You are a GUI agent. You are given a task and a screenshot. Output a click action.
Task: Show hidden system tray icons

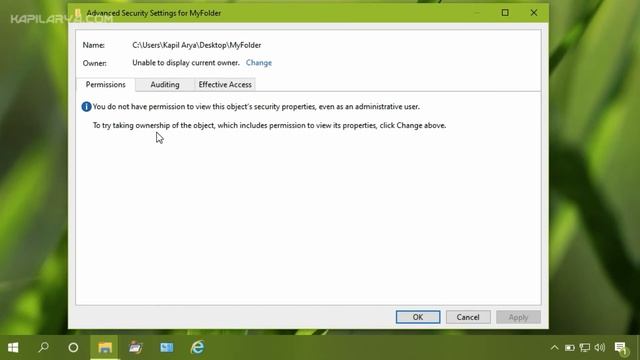tap(554, 348)
